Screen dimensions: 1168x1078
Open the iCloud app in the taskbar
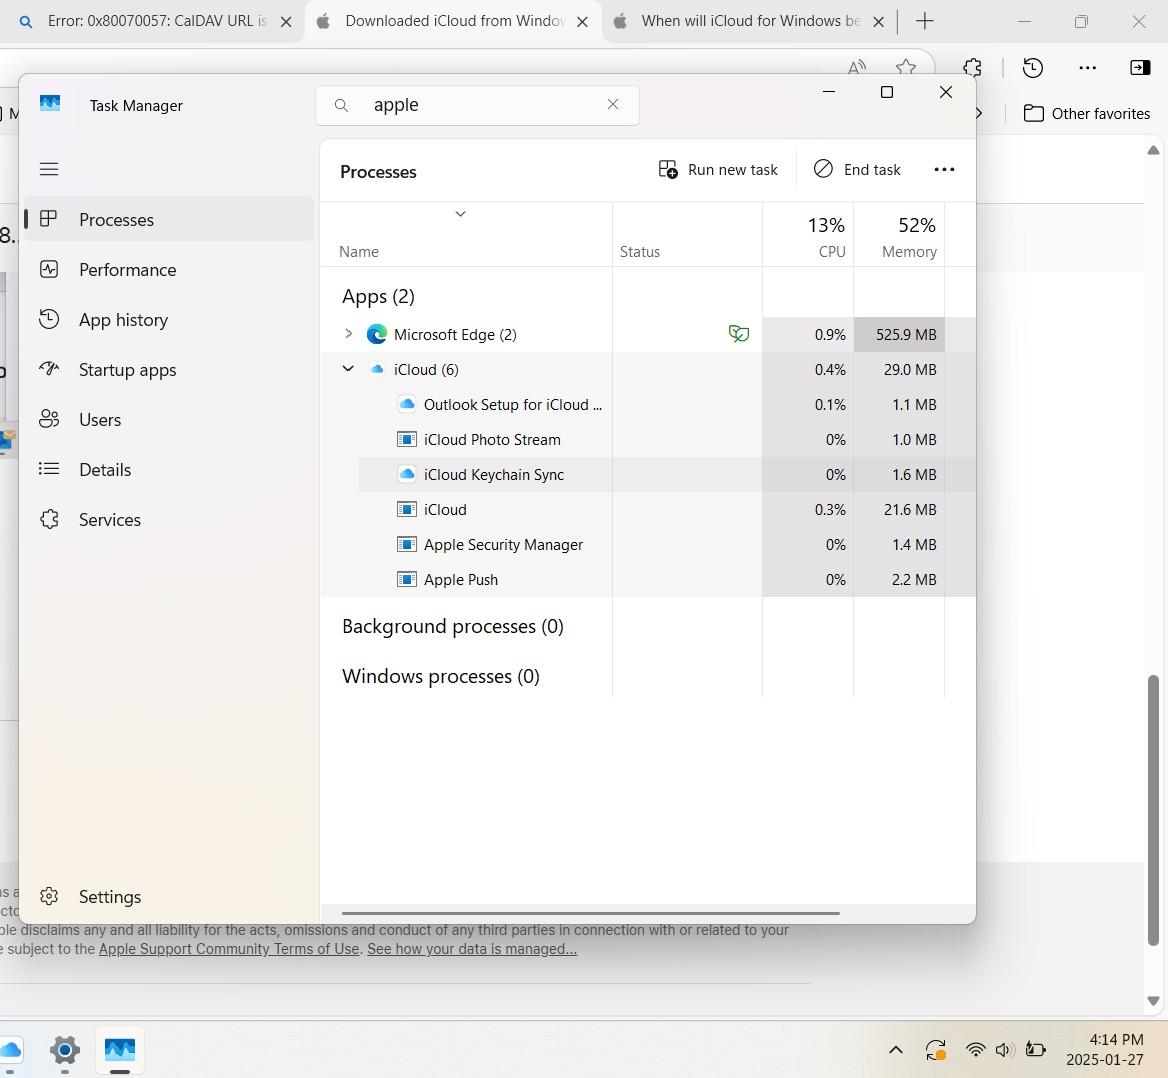coord(10,1050)
